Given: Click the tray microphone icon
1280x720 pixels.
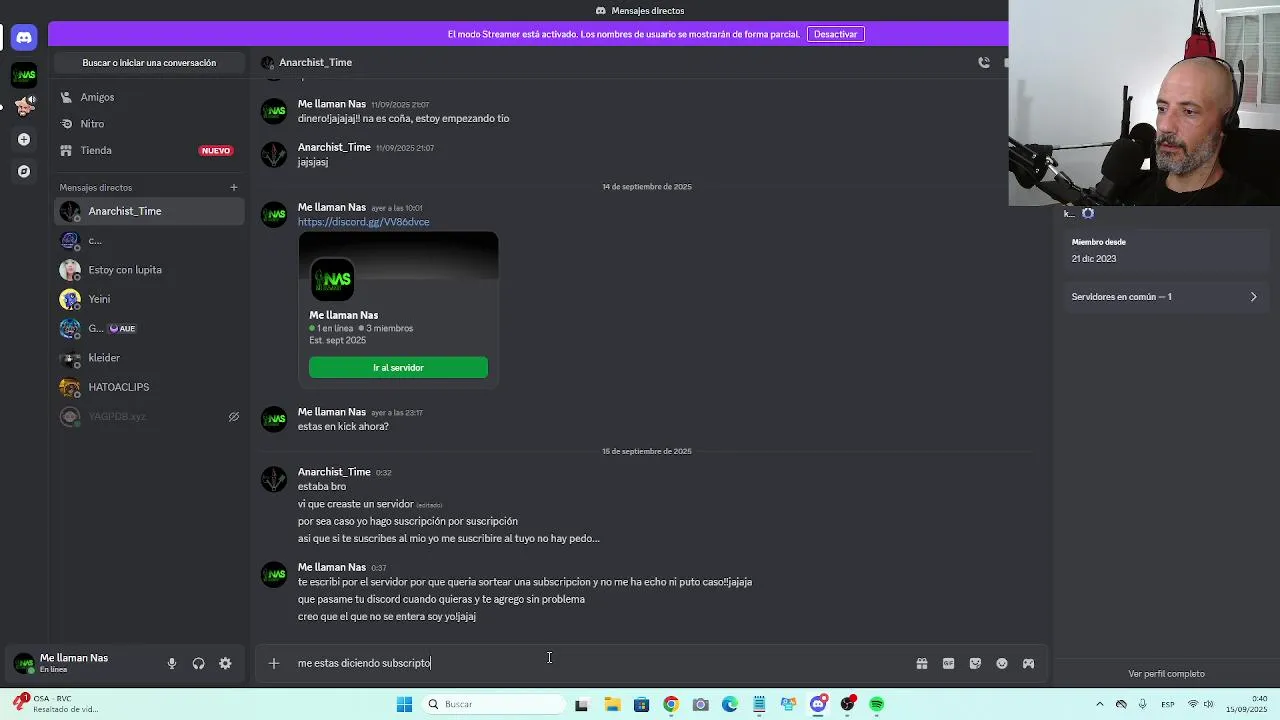Looking at the screenshot, I should click(x=1142, y=704).
